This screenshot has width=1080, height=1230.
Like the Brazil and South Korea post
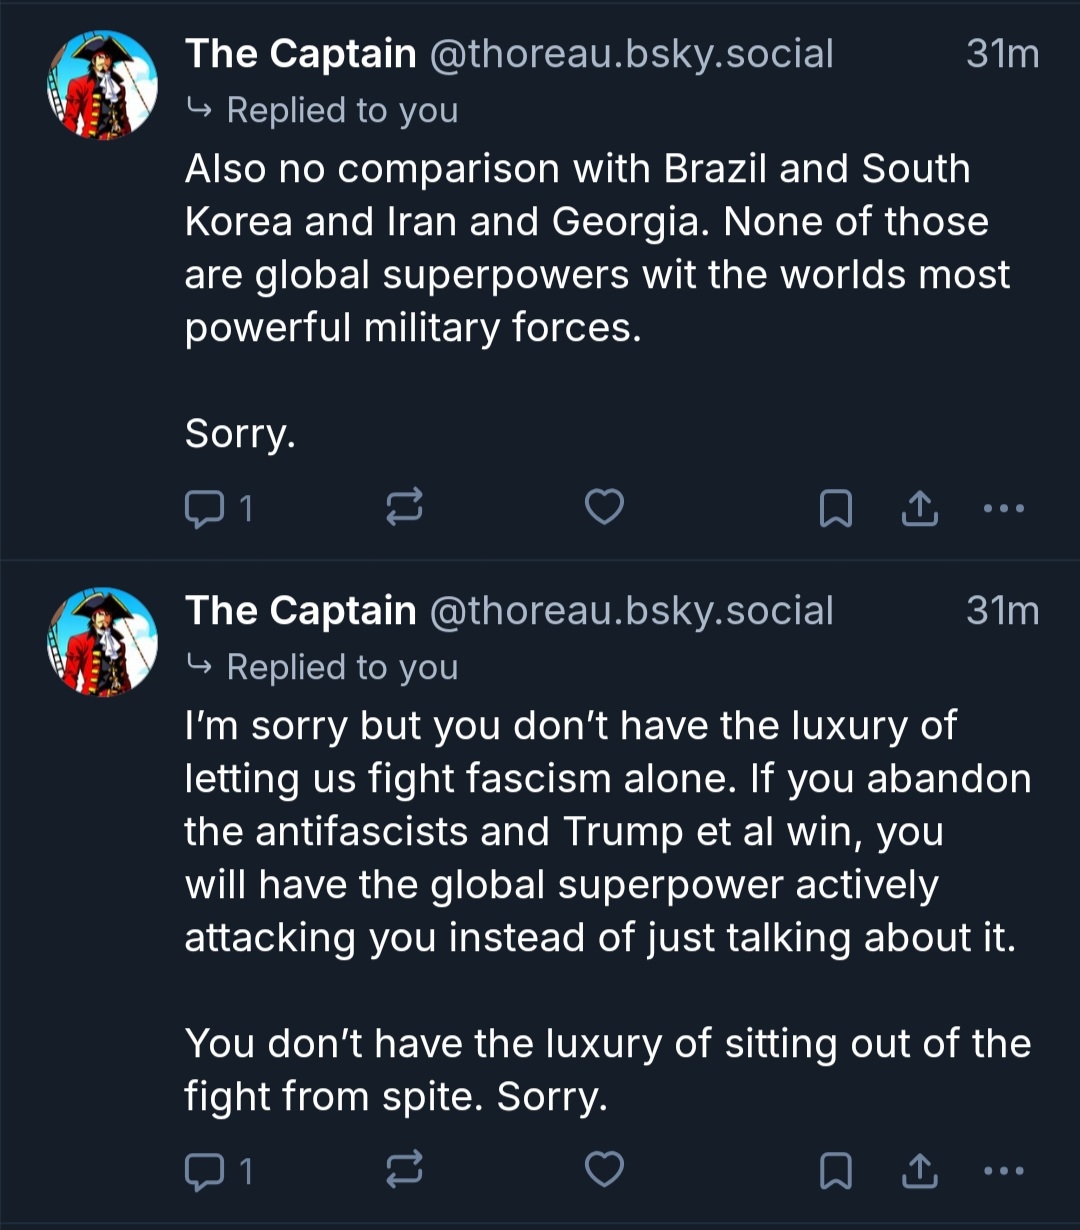pos(604,508)
